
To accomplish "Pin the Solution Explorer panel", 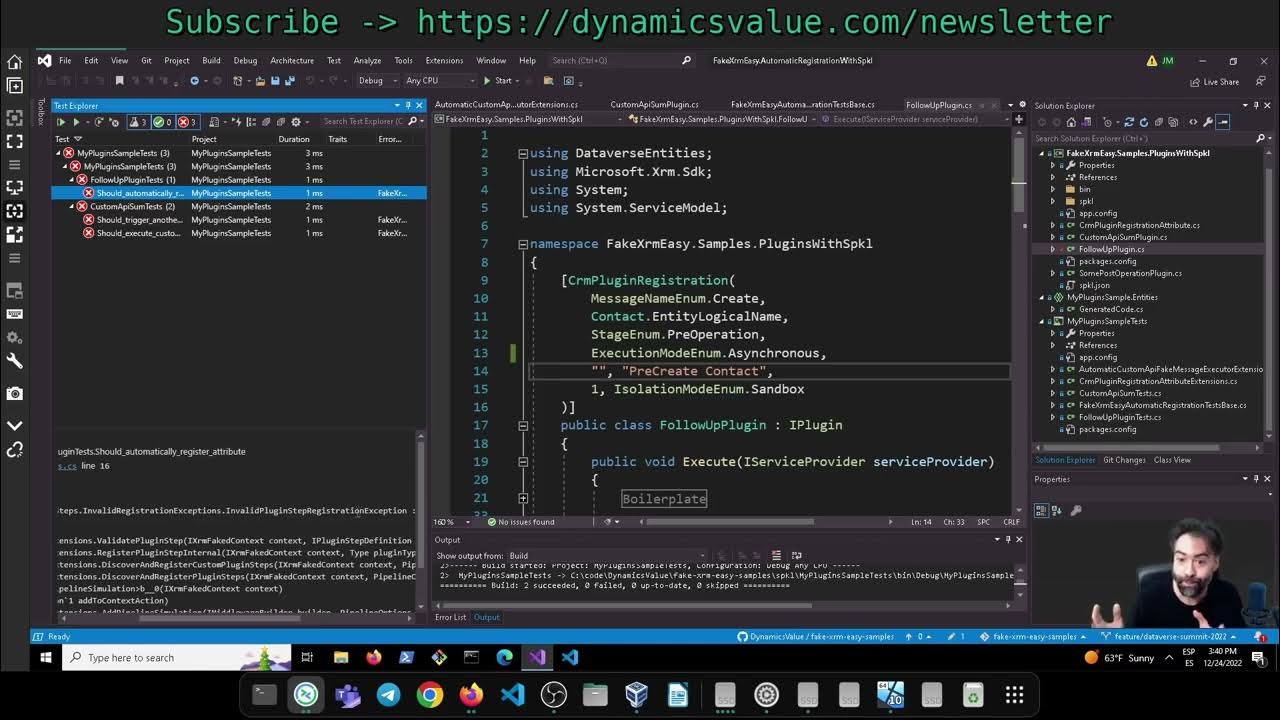I will pos(1256,105).
